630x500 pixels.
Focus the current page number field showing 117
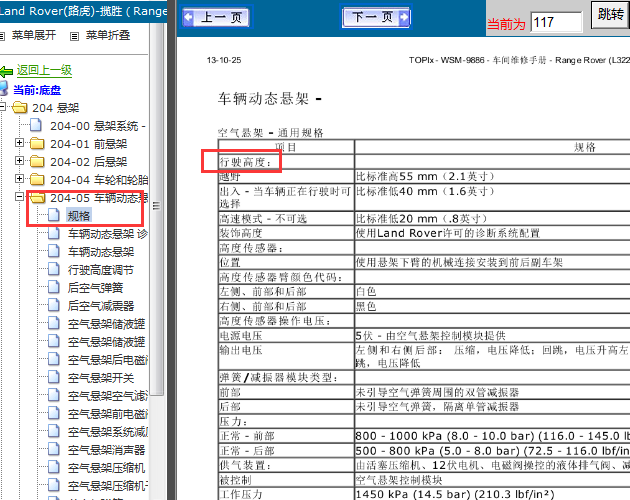point(556,22)
